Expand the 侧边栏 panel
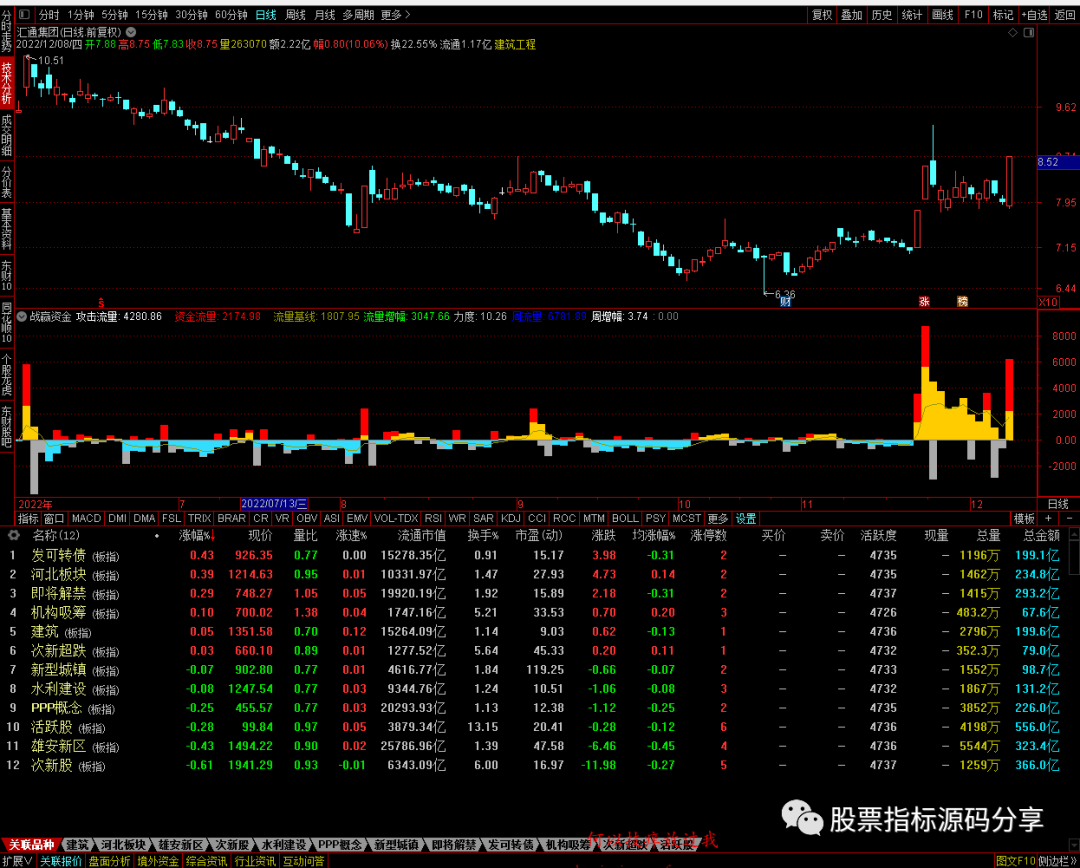Viewport: 1080px width, 868px height. pyautogui.click(x=1058, y=861)
